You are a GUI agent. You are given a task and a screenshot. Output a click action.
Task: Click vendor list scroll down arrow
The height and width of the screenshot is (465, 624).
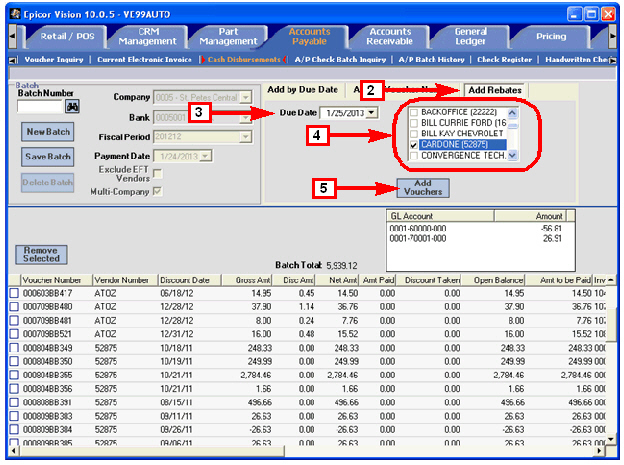[513, 155]
